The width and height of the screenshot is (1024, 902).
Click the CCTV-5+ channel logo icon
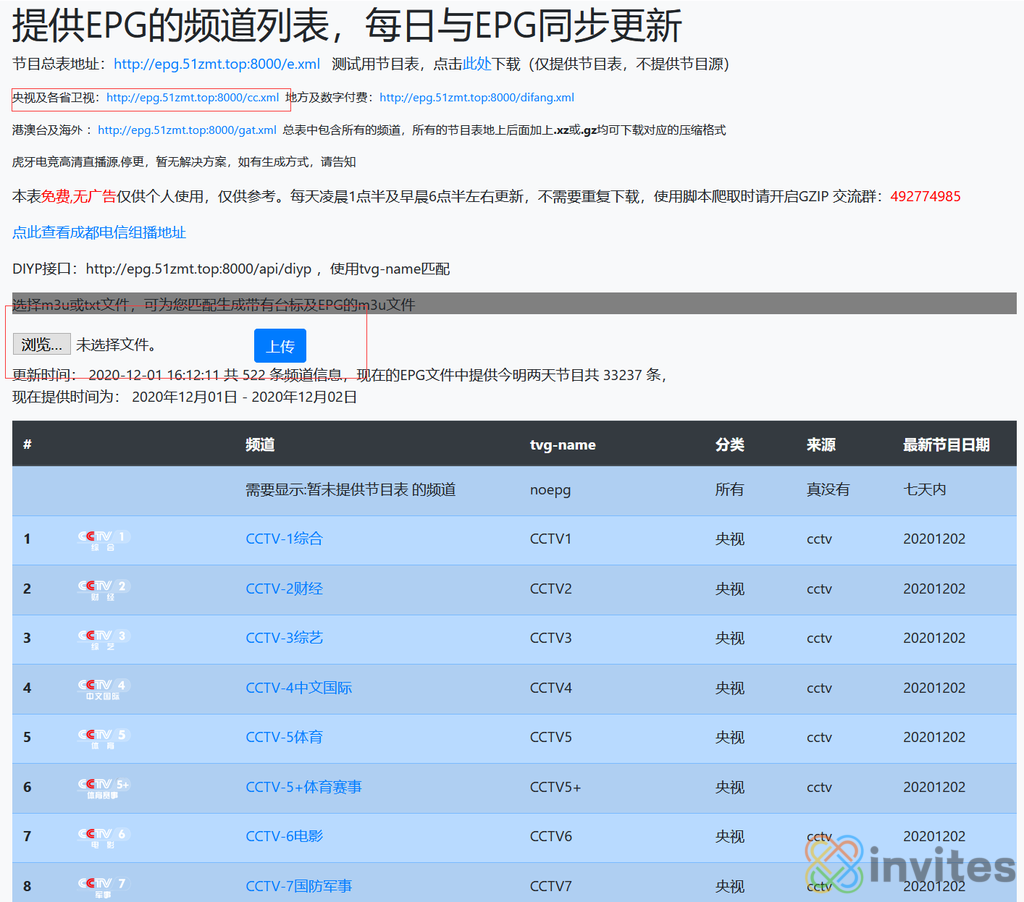click(104, 788)
